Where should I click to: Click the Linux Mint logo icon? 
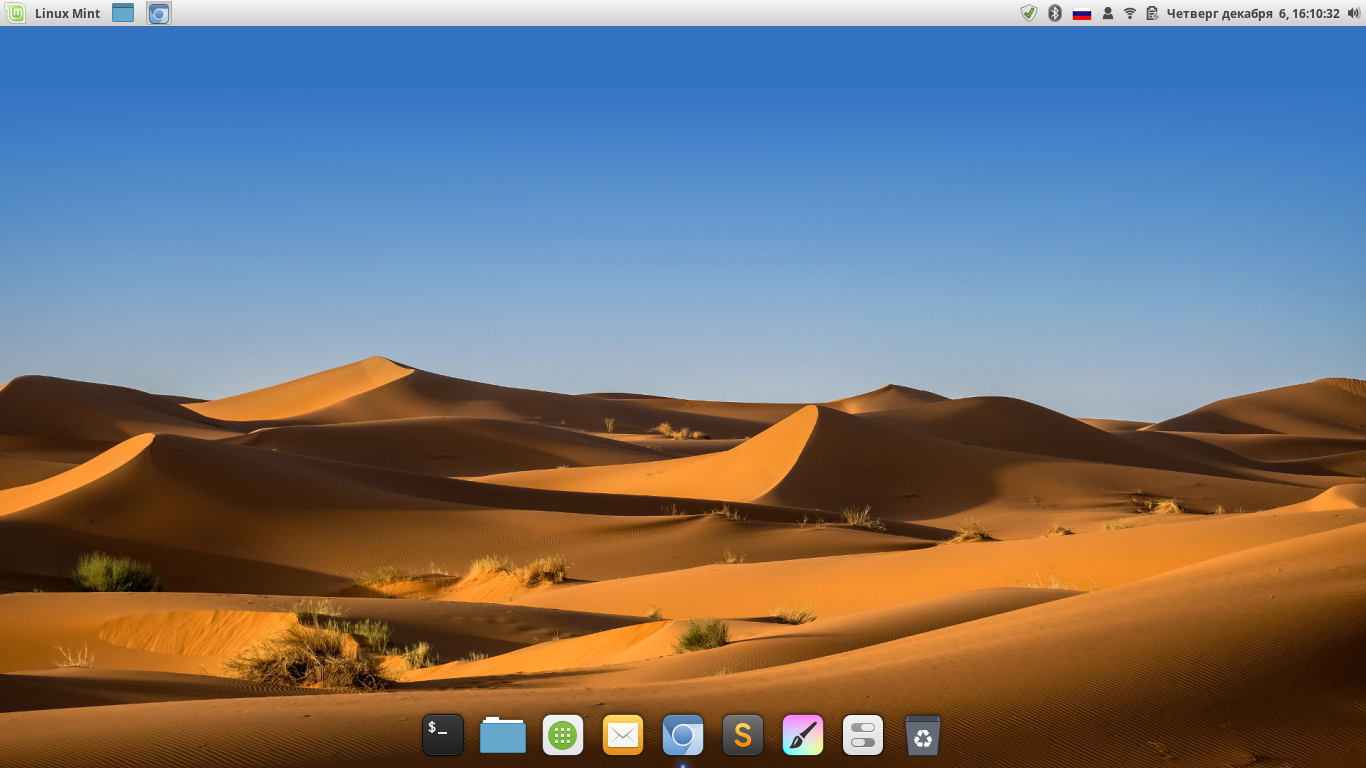pos(15,13)
